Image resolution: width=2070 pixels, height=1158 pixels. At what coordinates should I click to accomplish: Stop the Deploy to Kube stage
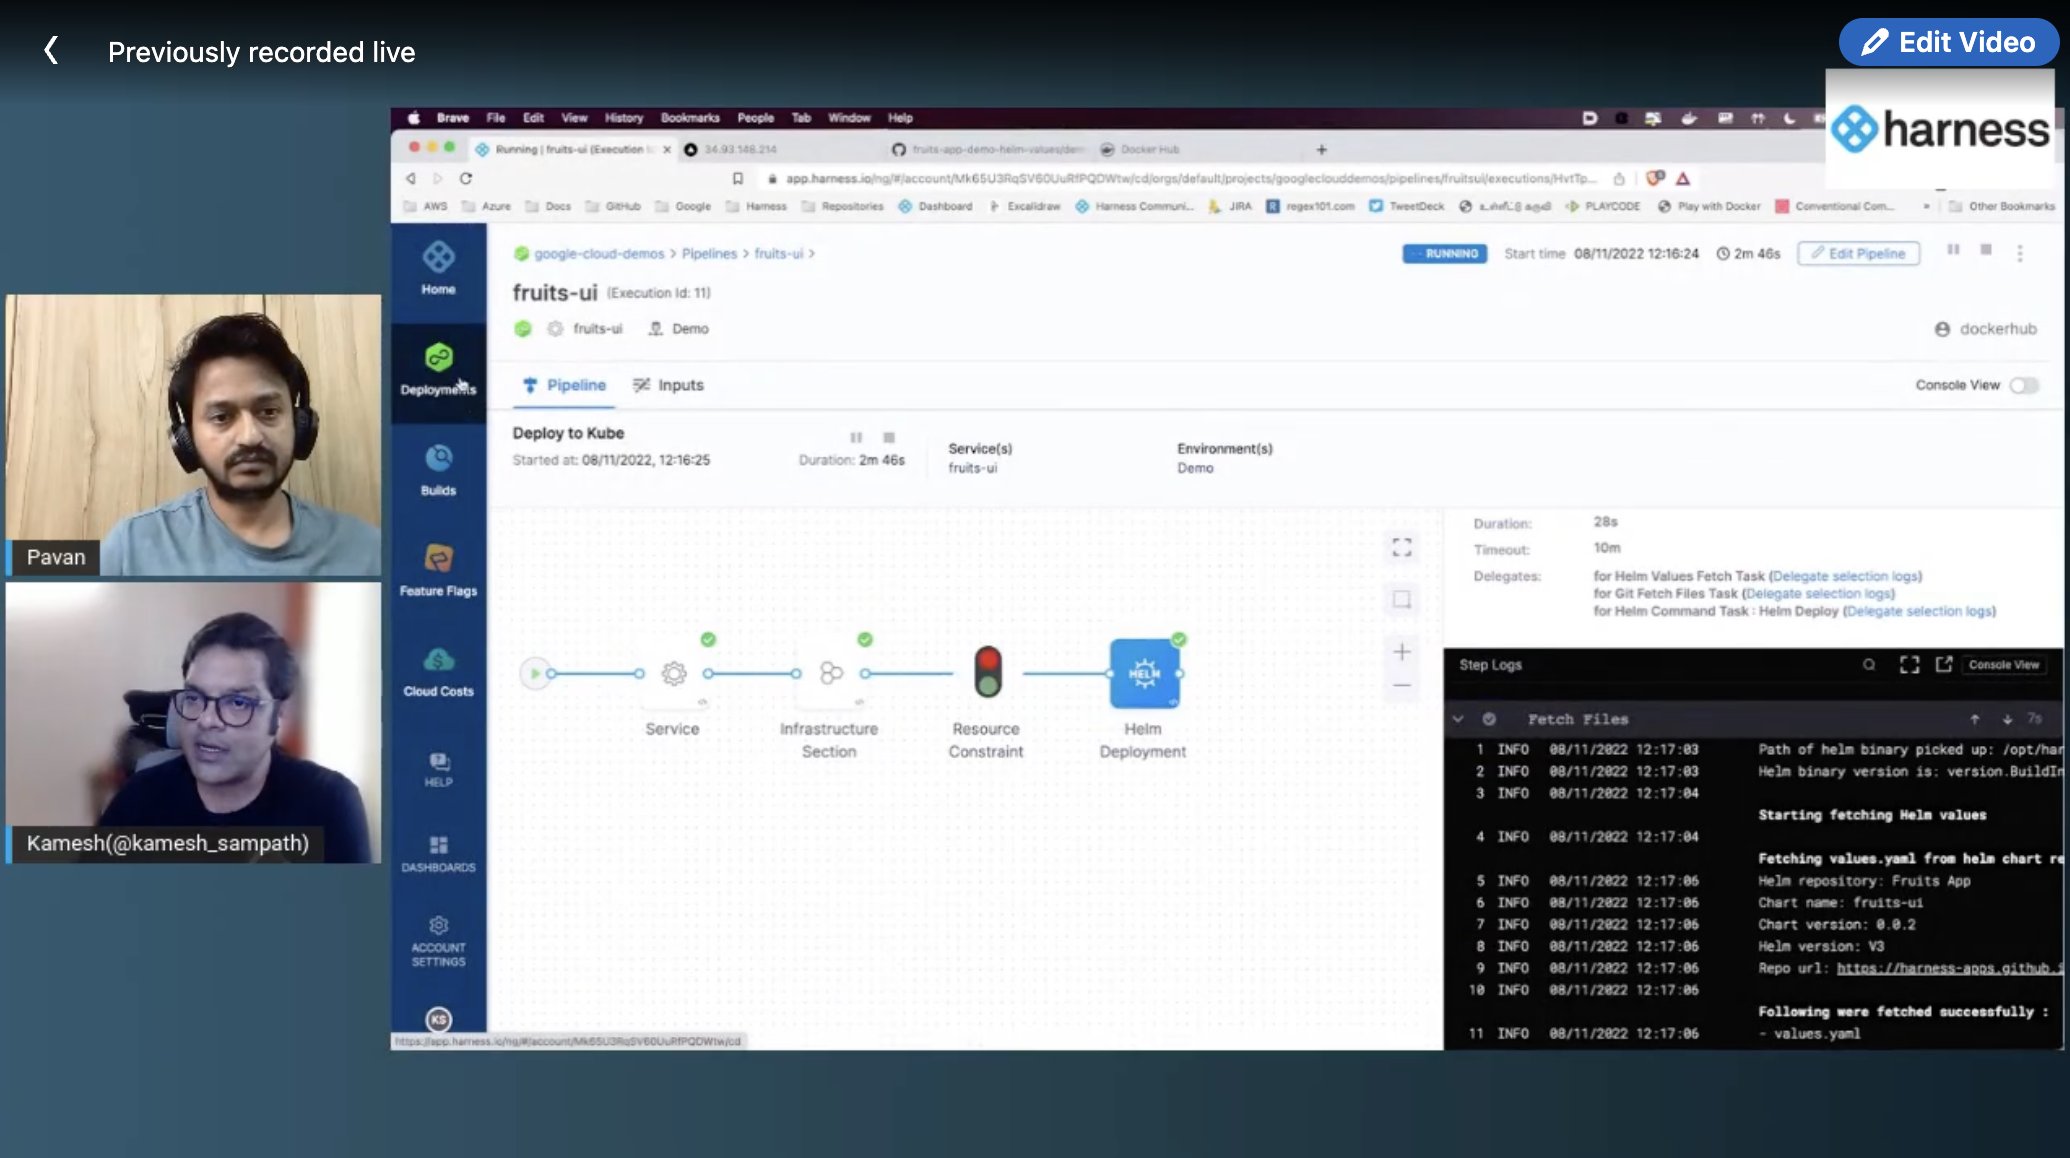889,437
